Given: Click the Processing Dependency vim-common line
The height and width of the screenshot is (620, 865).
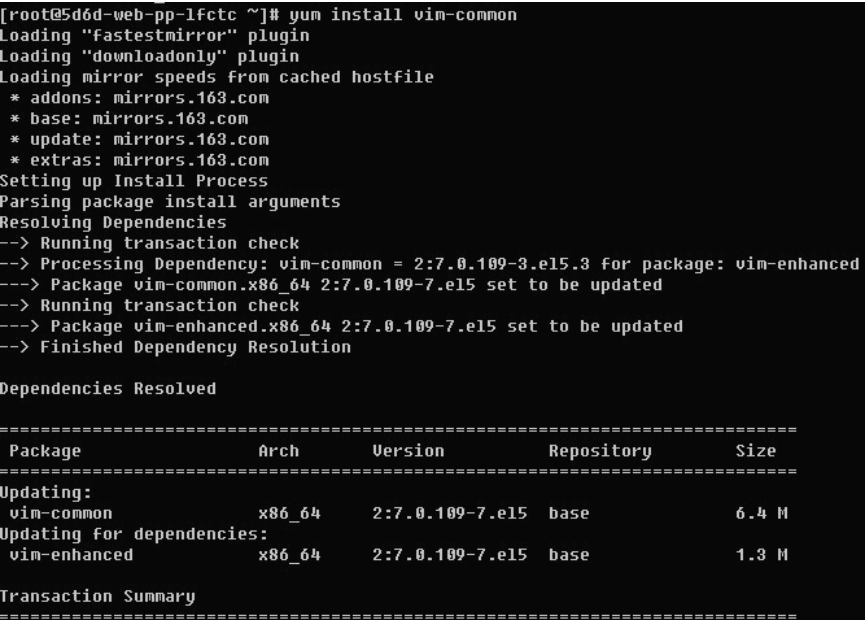Looking at the screenshot, I should [430, 264].
